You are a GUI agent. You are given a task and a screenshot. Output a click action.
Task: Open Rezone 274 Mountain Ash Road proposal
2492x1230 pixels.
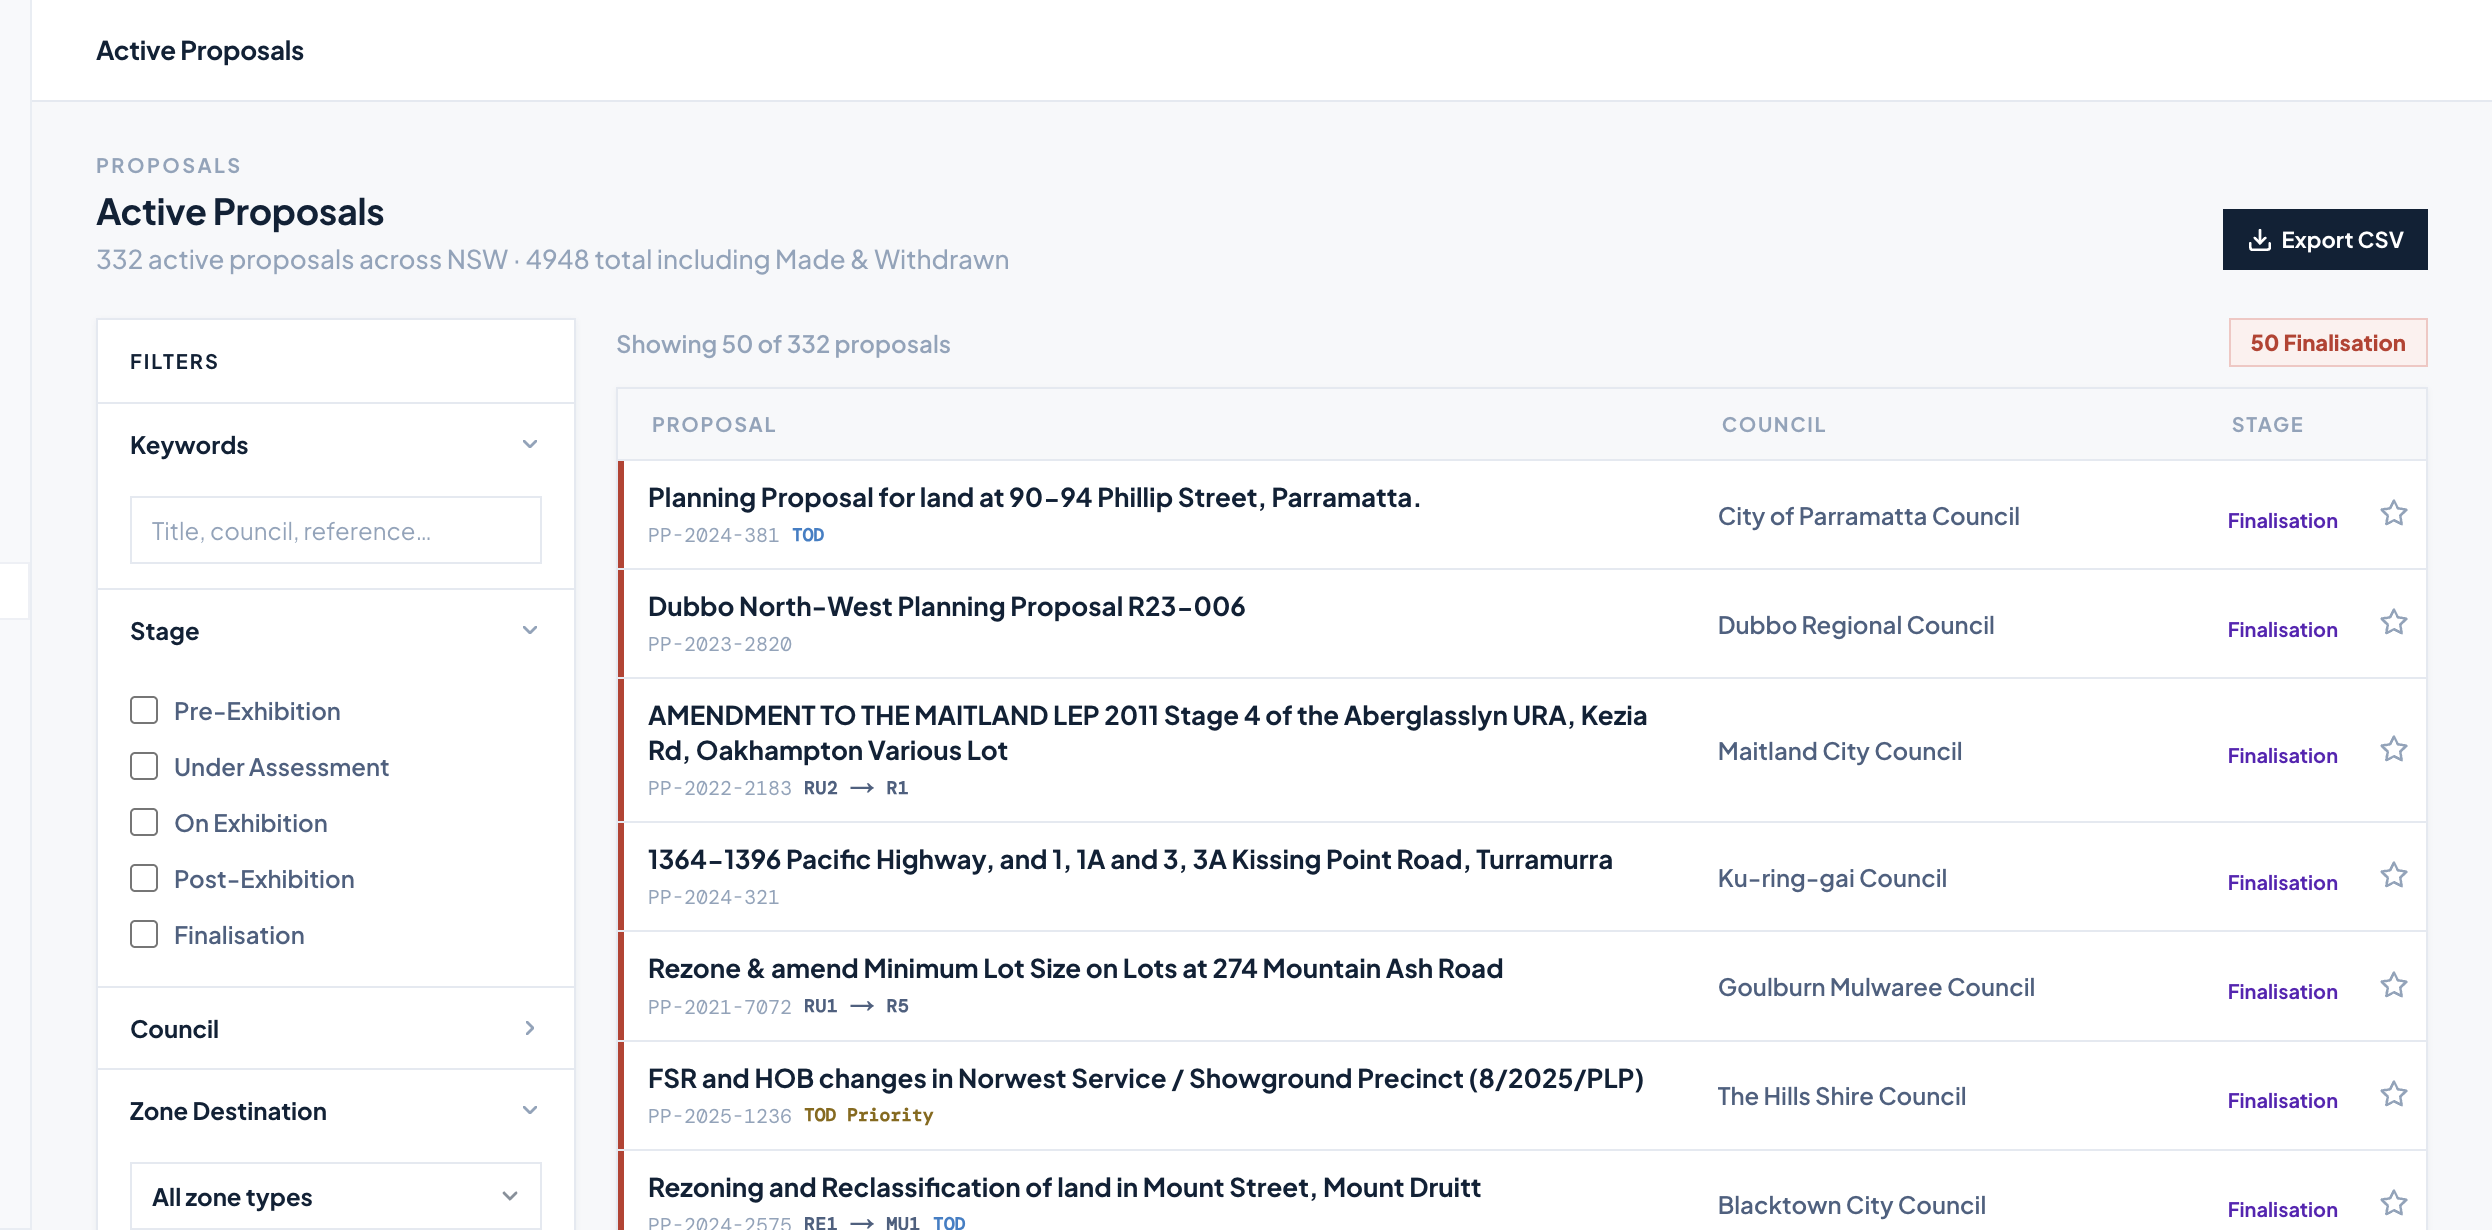click(x=1075, y=968)
